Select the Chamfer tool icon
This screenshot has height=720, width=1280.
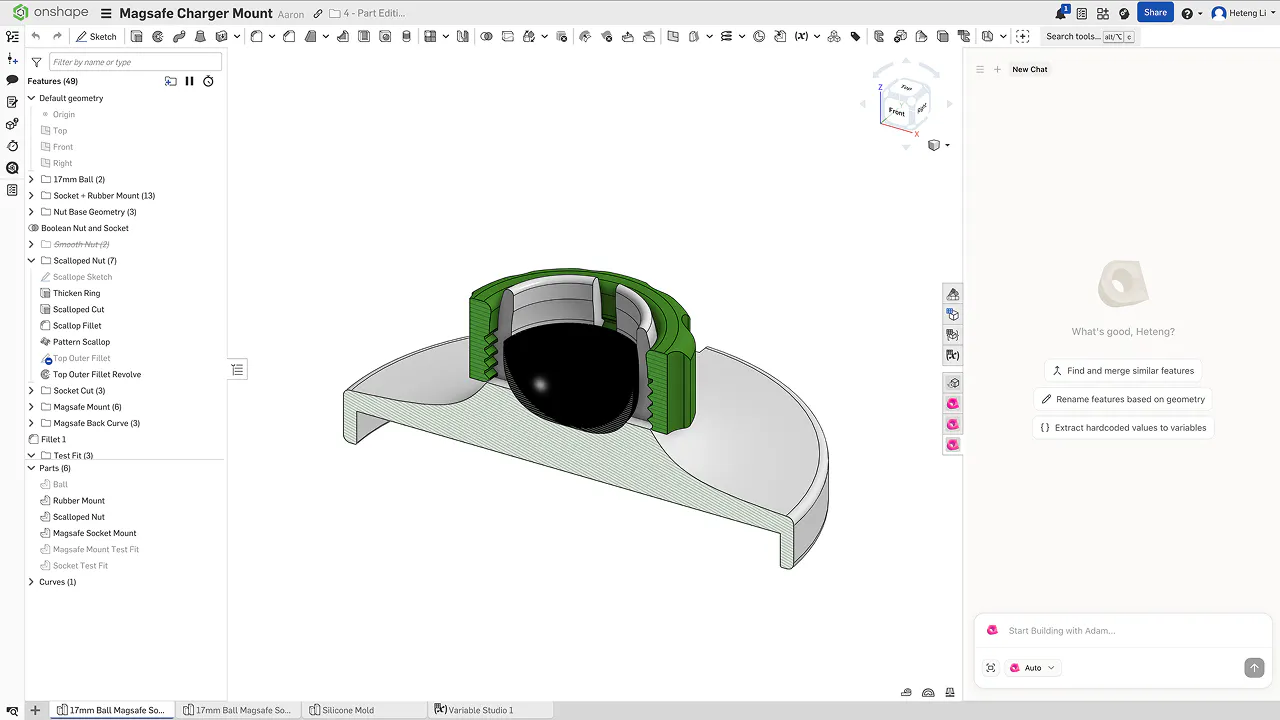click(x=289, y=36)
